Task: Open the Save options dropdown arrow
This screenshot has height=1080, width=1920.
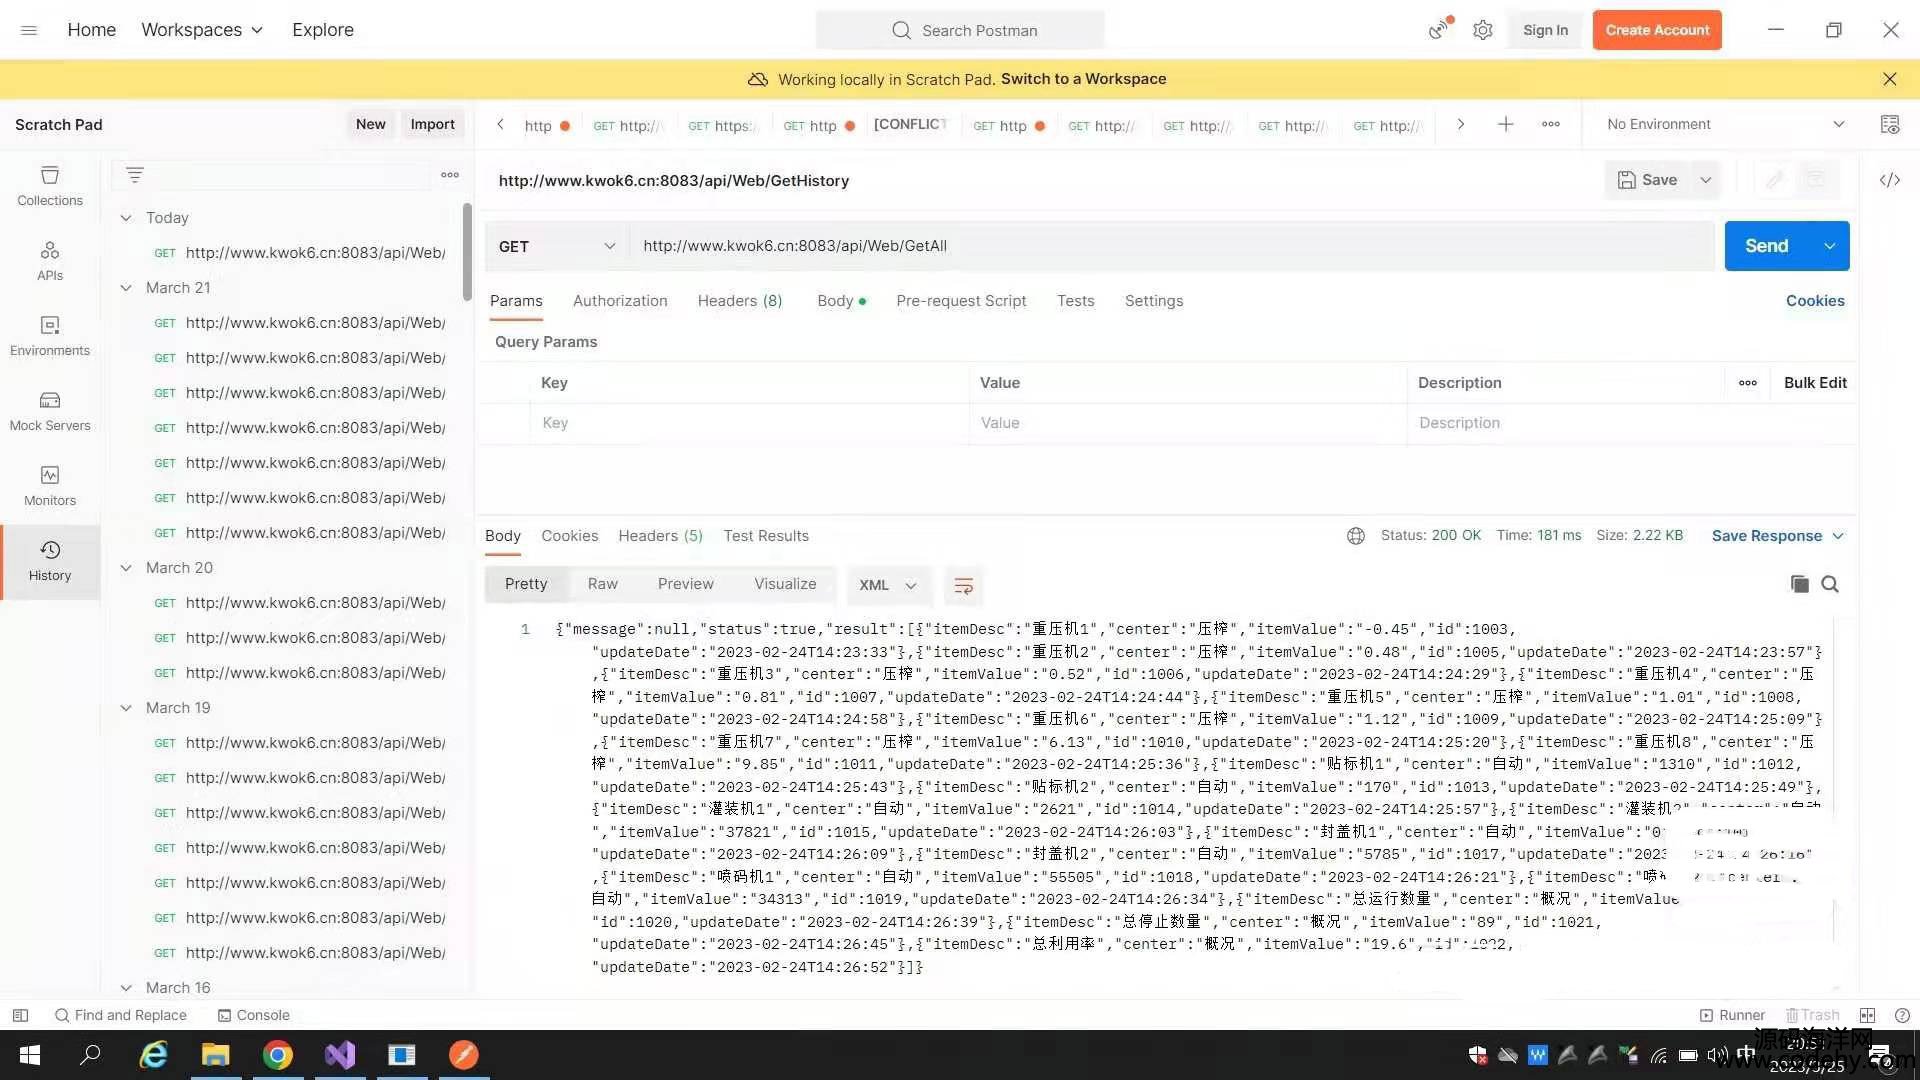Action: (1706, 180)
